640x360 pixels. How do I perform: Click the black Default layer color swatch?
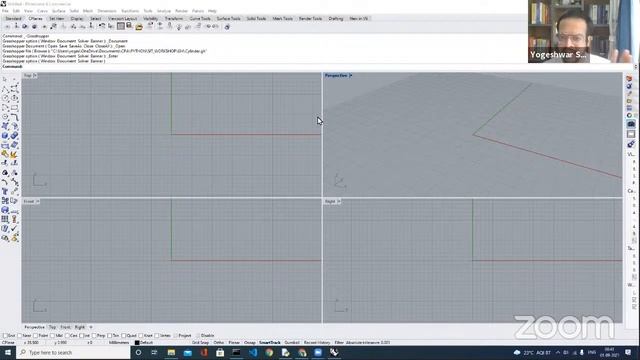(x=137, y=343)
